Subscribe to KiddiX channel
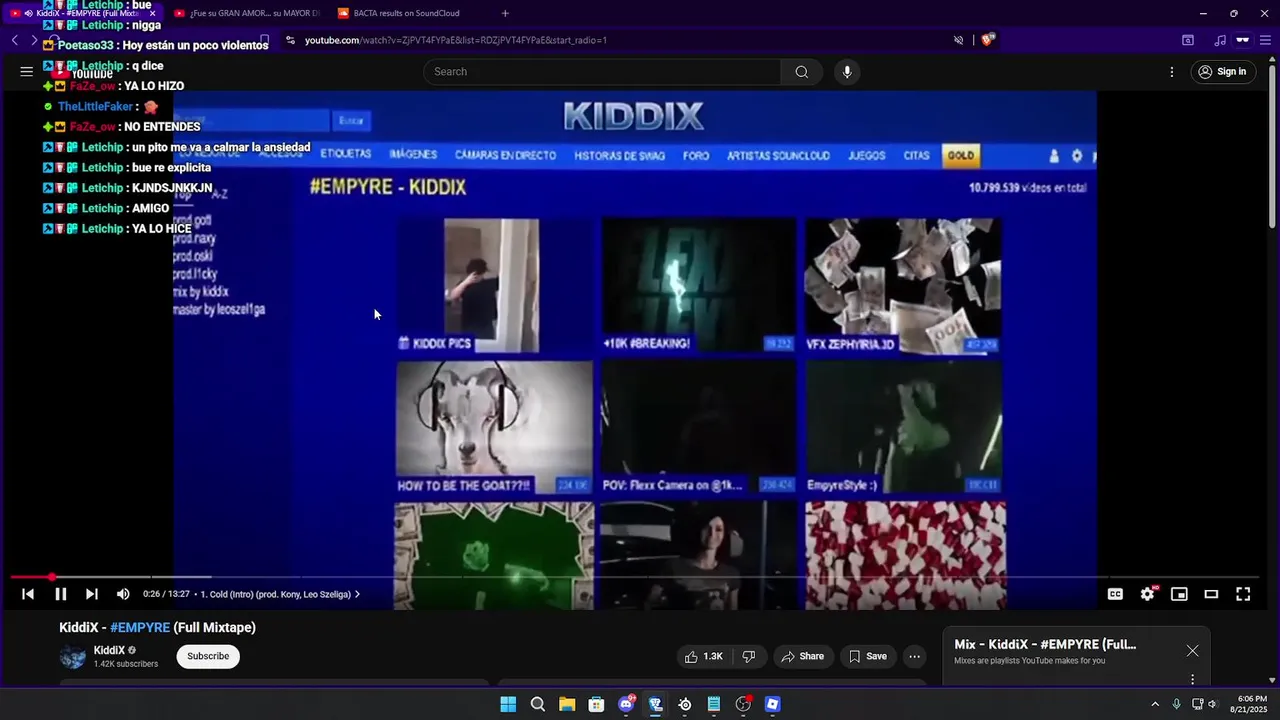Viewport: 1280px width, 720px height. [208, 656]
